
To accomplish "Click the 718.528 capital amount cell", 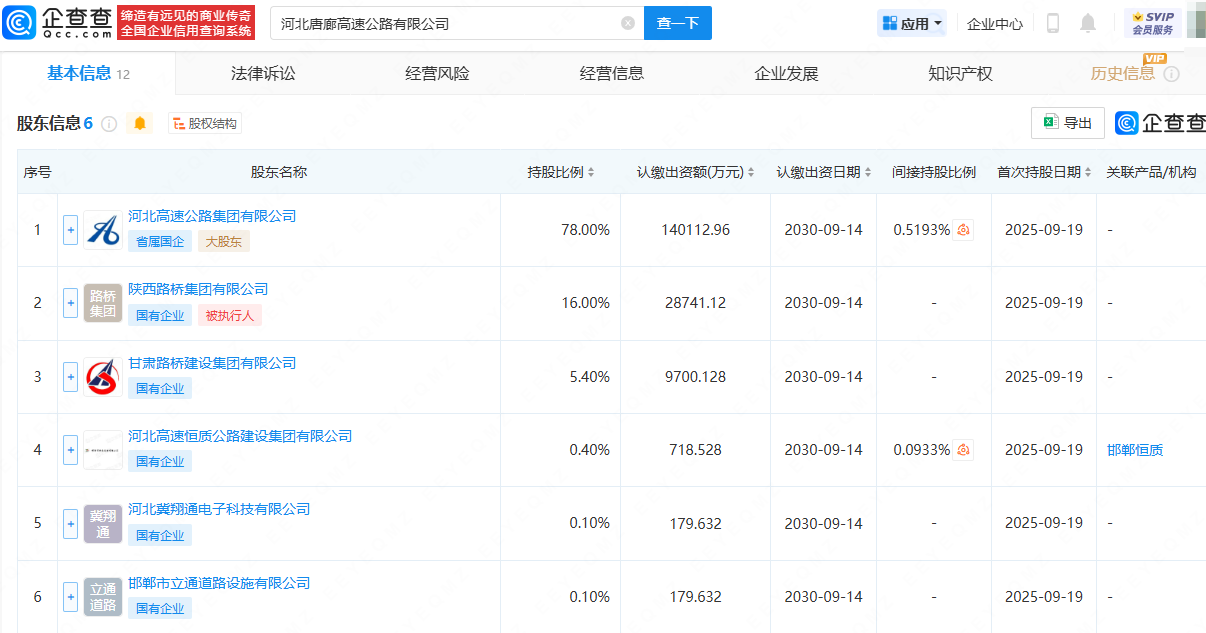I will tap(695, 449).
